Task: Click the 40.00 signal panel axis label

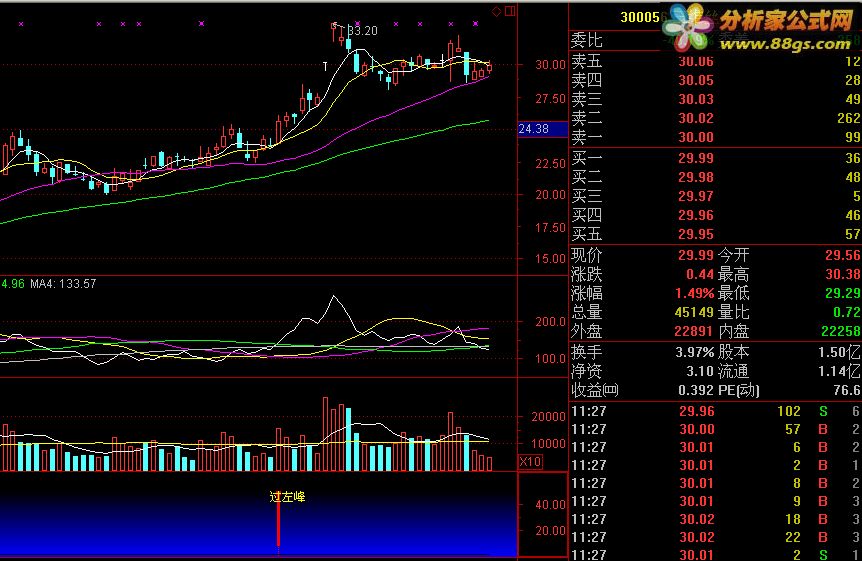Action: tap(550, 504)
